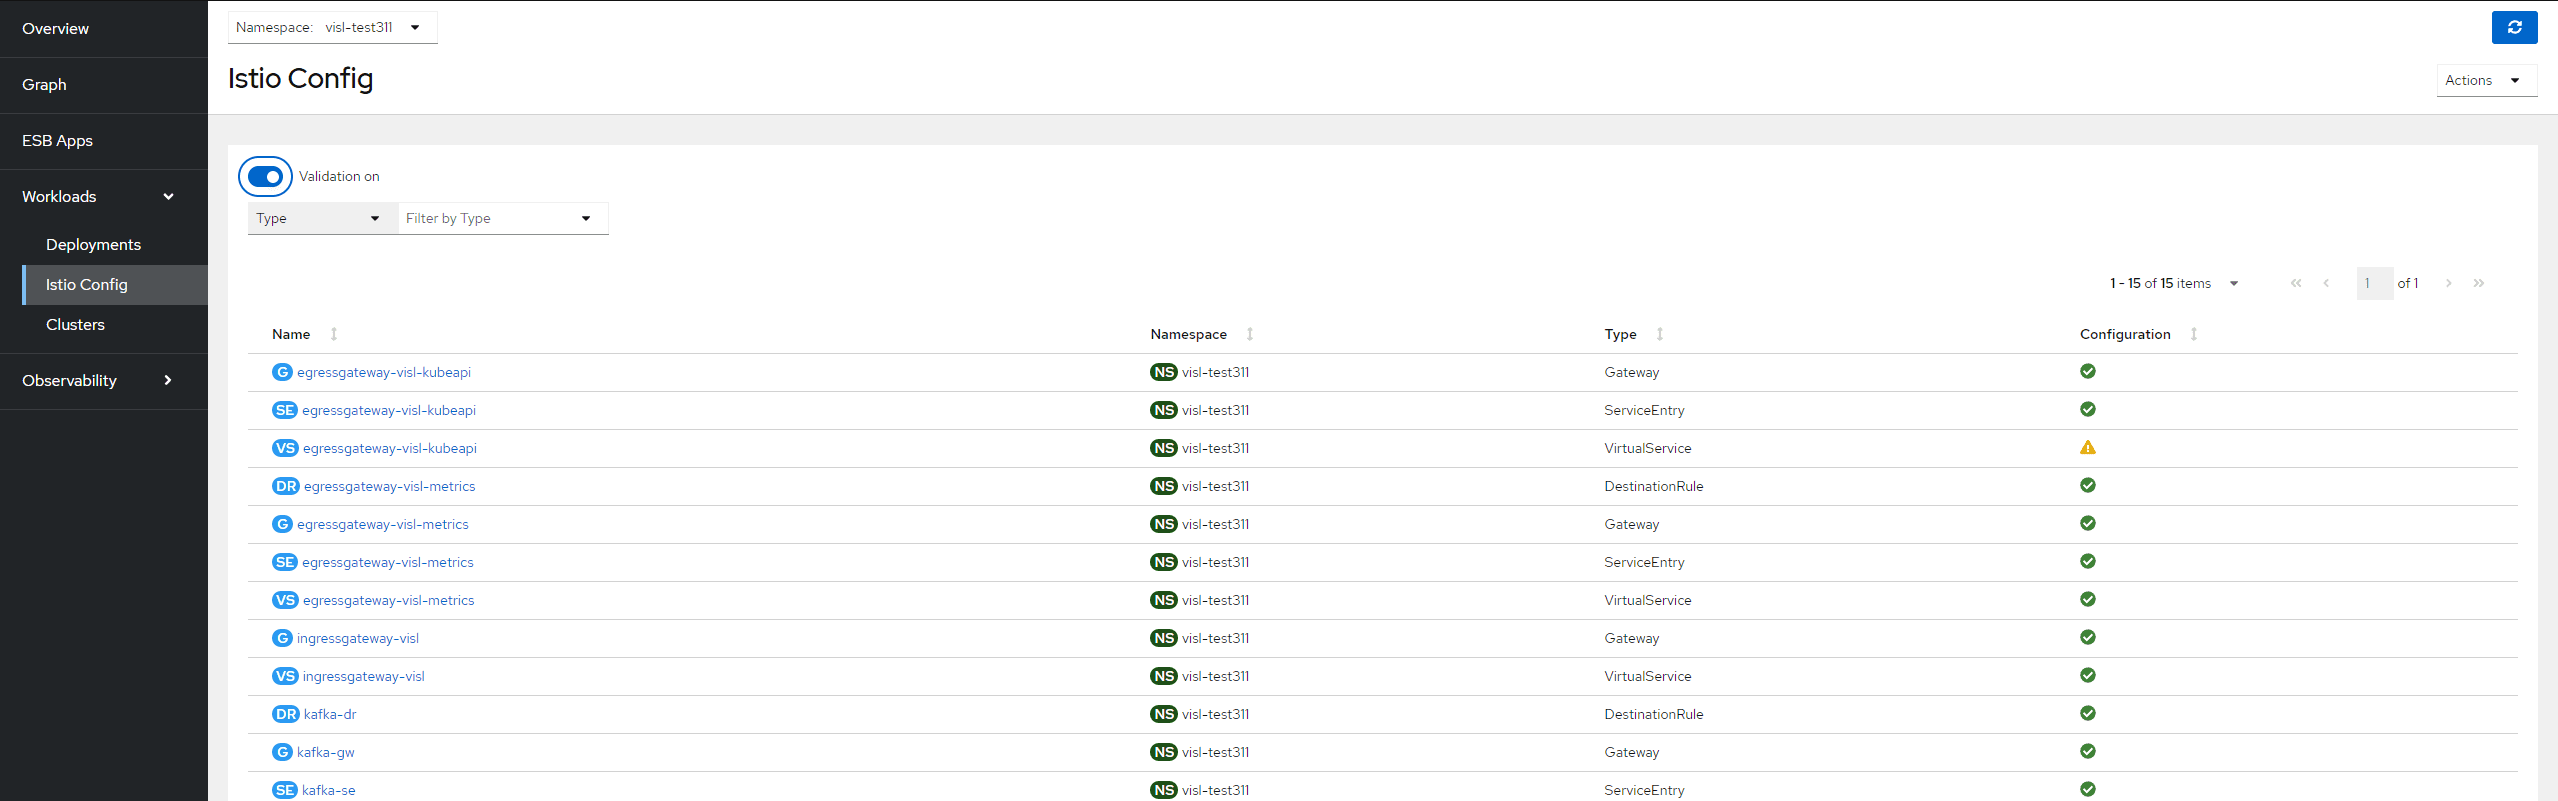Open the Namespace visl-test311 dropdown
This screenshot has width=2558, height=801.
[332, 28]
